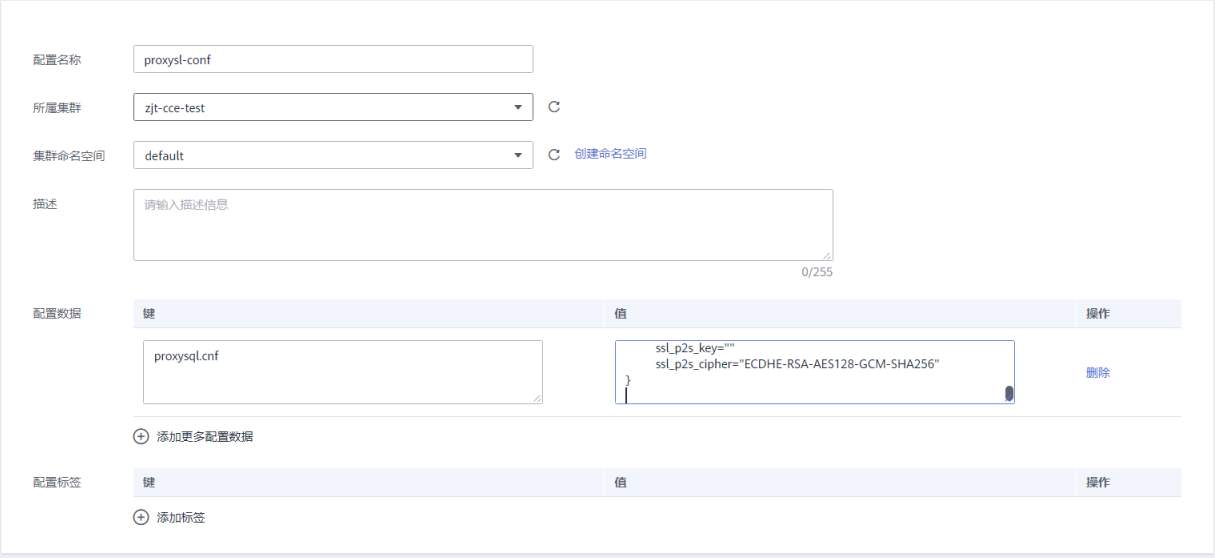The width and height of the screenshot is (1215, 558).
Task: Open the 所属集群 zjt-cce-test dropdown
Action: pos(517,107)
